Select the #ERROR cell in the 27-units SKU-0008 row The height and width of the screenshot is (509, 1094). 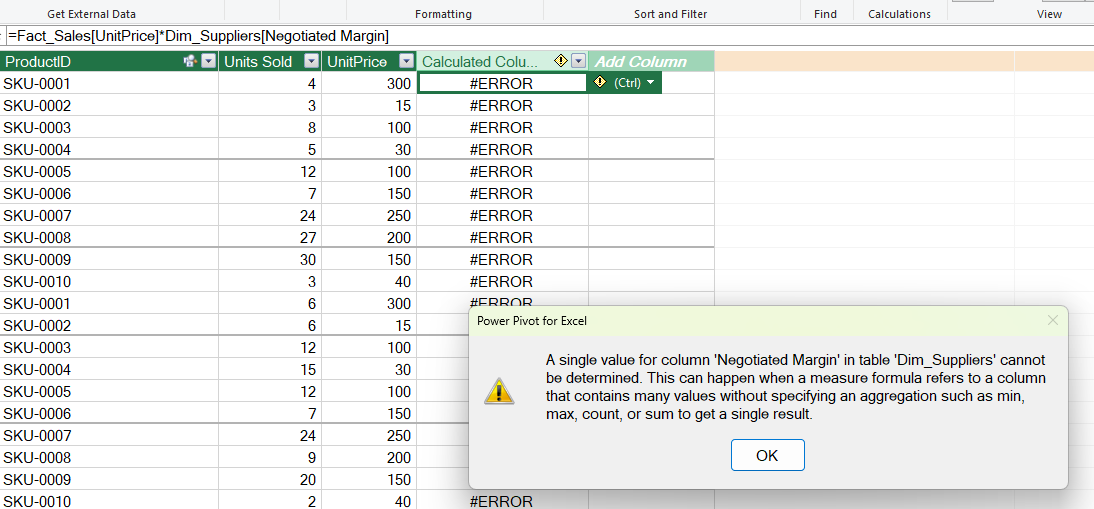coord(502,238)
